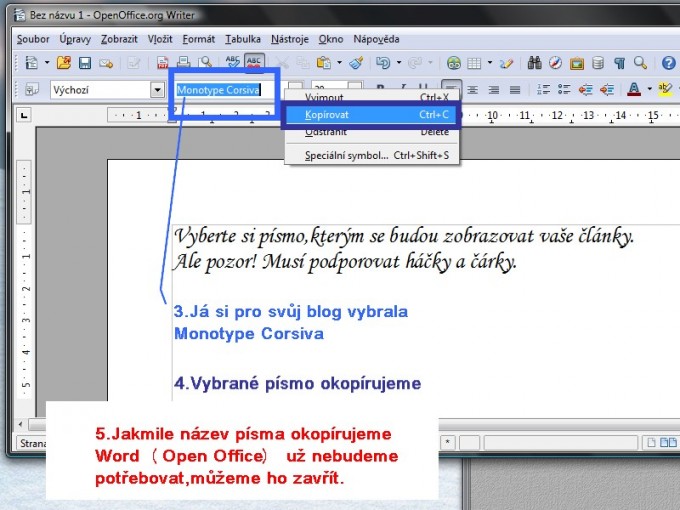Open the Undo history dropdown arrow
The image size is (680, 510).
pos(399,63)
